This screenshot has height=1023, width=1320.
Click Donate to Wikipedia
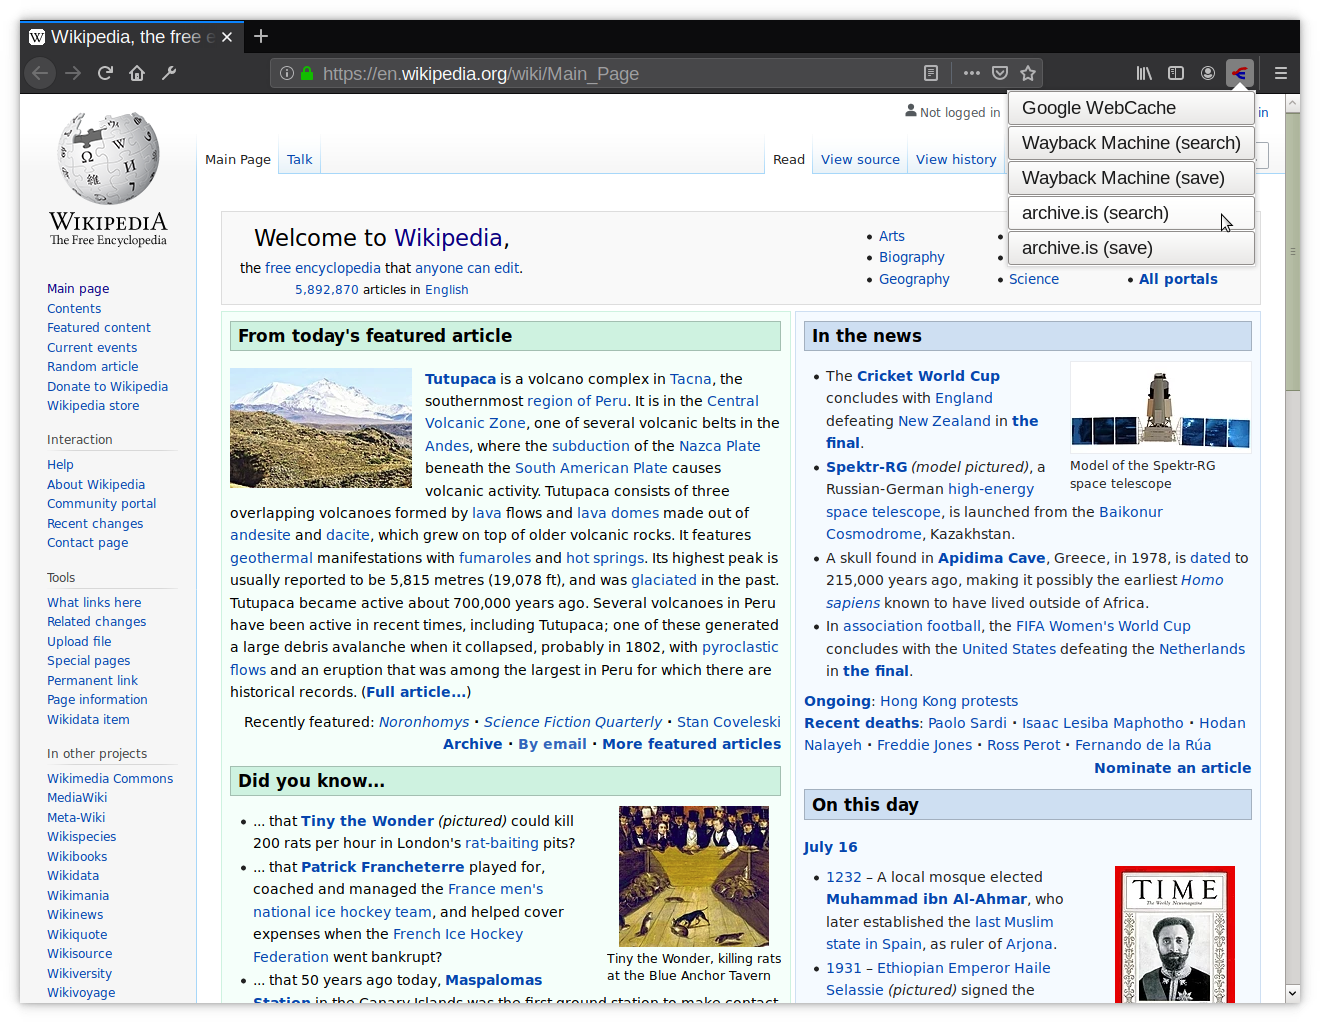107,386
